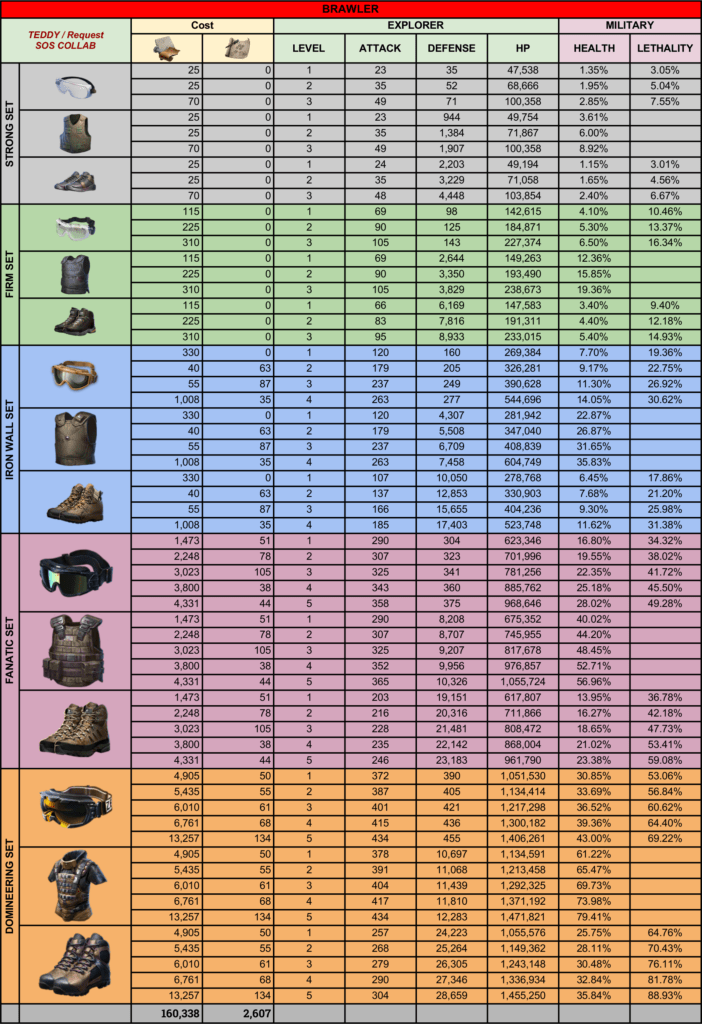
Task: Click the TEDDY / Request SOS COLLAB text
Action: pos(66,41)
